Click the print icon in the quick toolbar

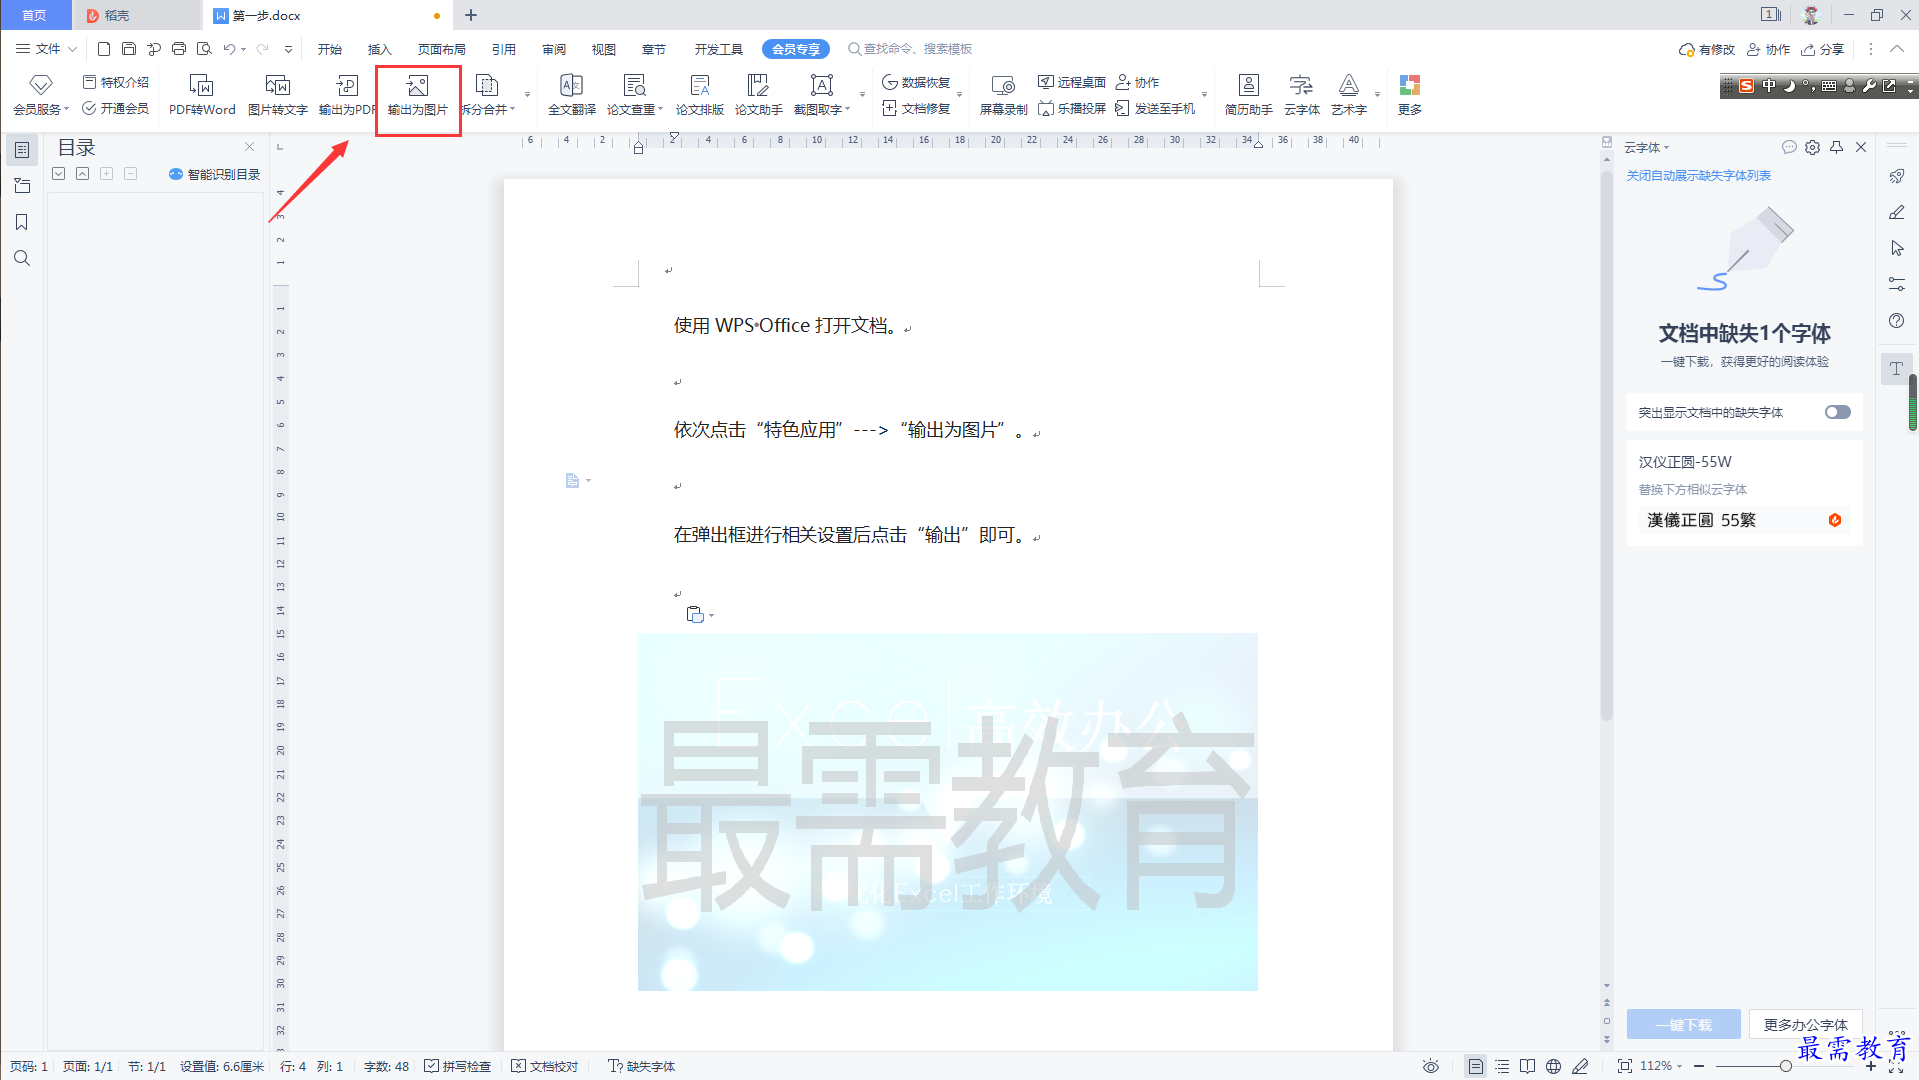(x=179, y=49)
